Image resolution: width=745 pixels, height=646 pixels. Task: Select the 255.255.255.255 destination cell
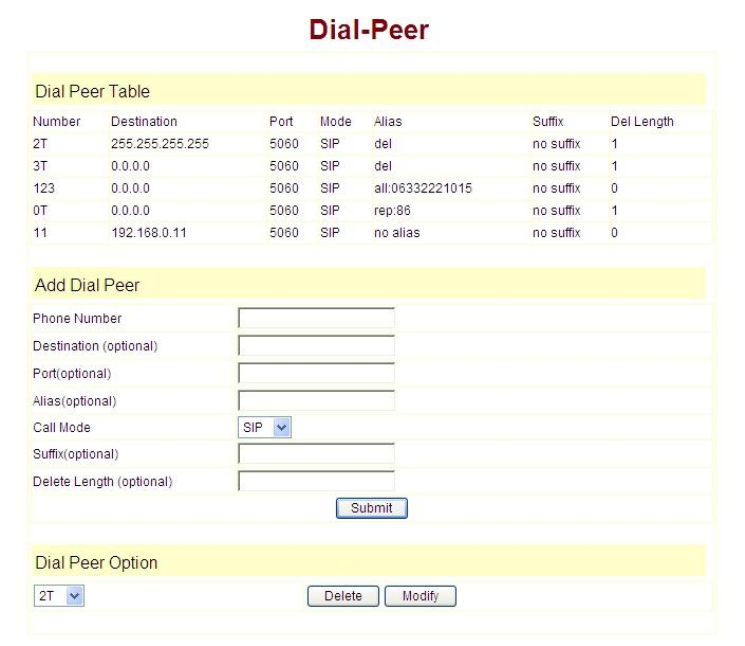[160, 143]
